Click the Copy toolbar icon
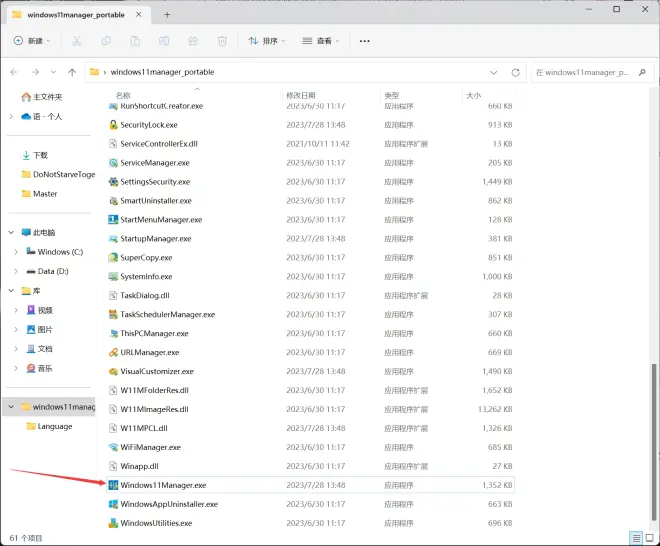 pos(106,41)
